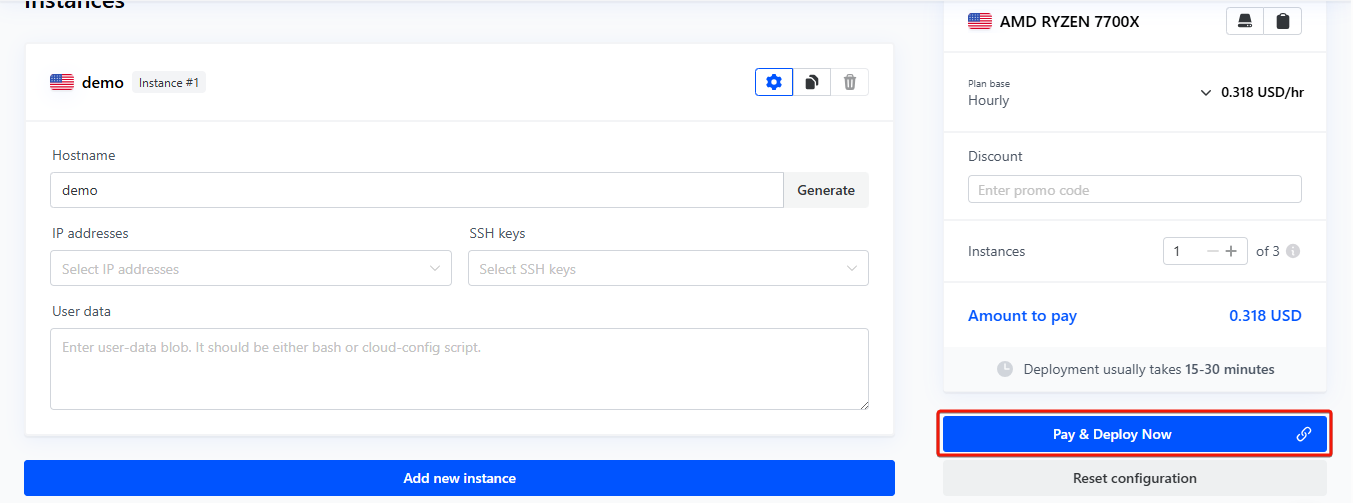Click the clipboard icon beside AMD RYZEN 7700X
This screenshot has height=503, width=1353.
(1283, 21)
